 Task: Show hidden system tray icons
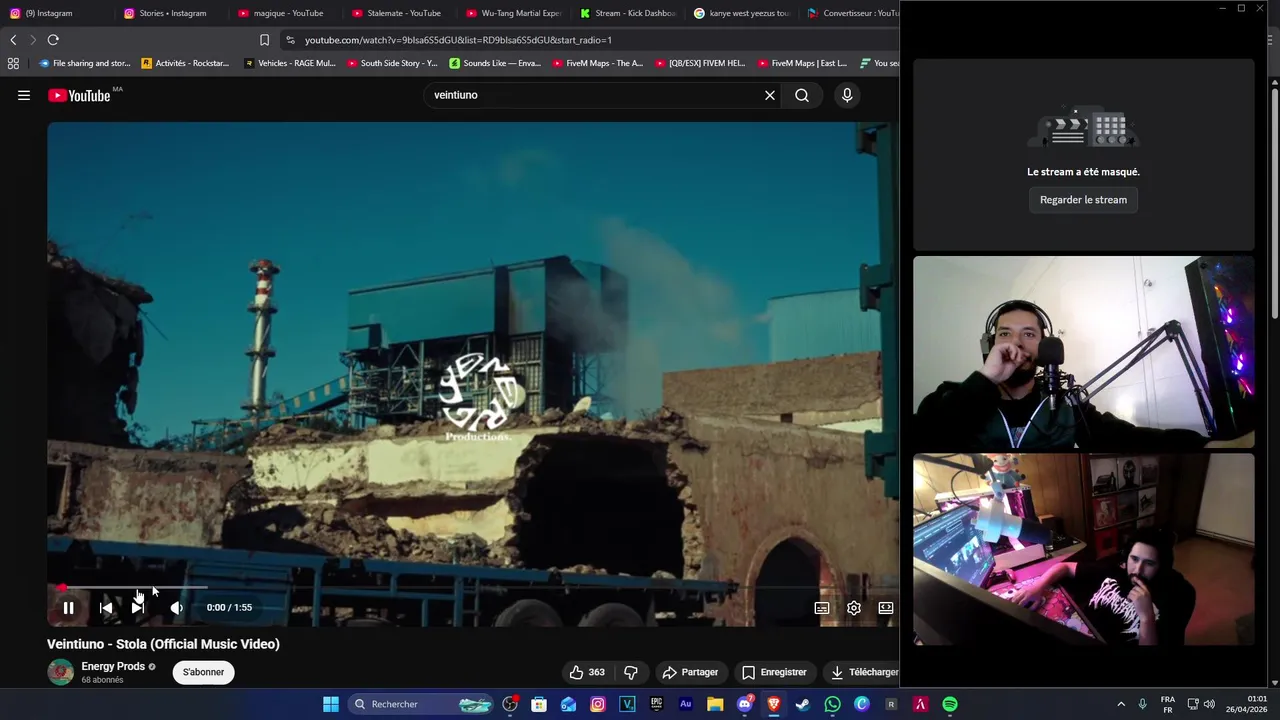1121,704
